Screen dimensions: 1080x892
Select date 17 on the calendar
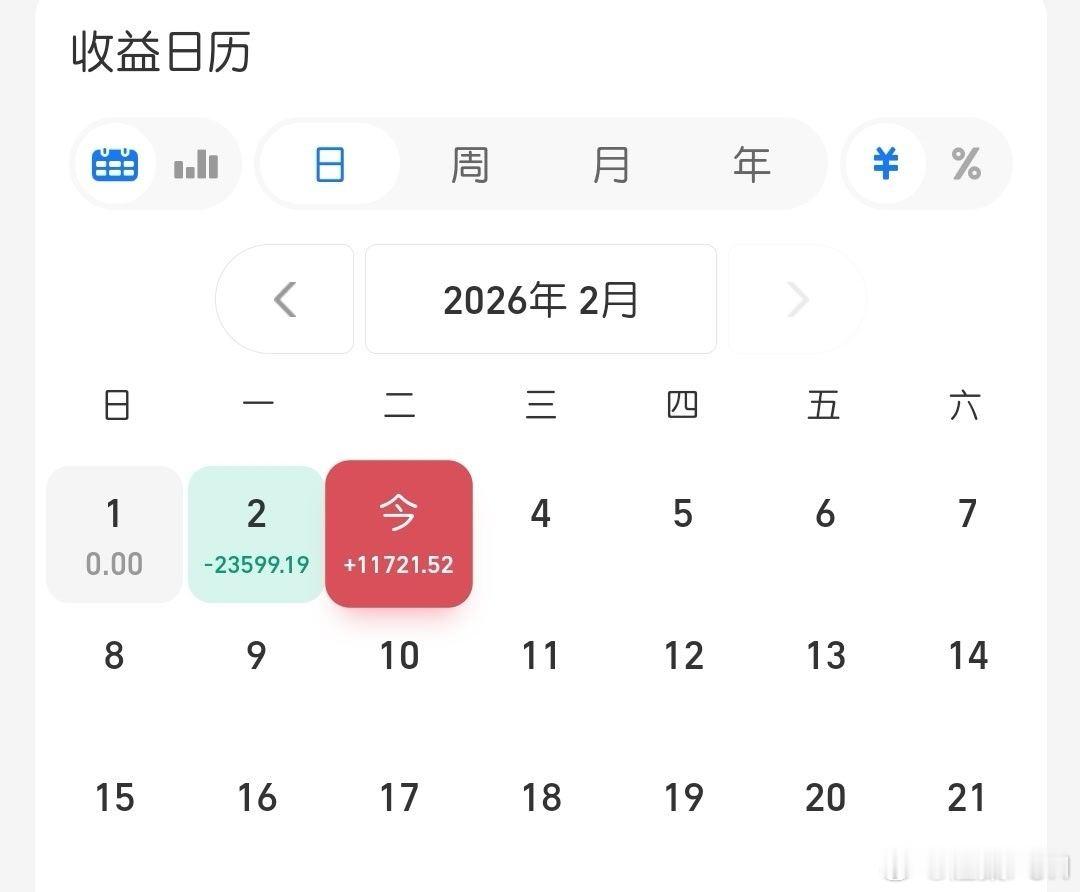[399, 797]
